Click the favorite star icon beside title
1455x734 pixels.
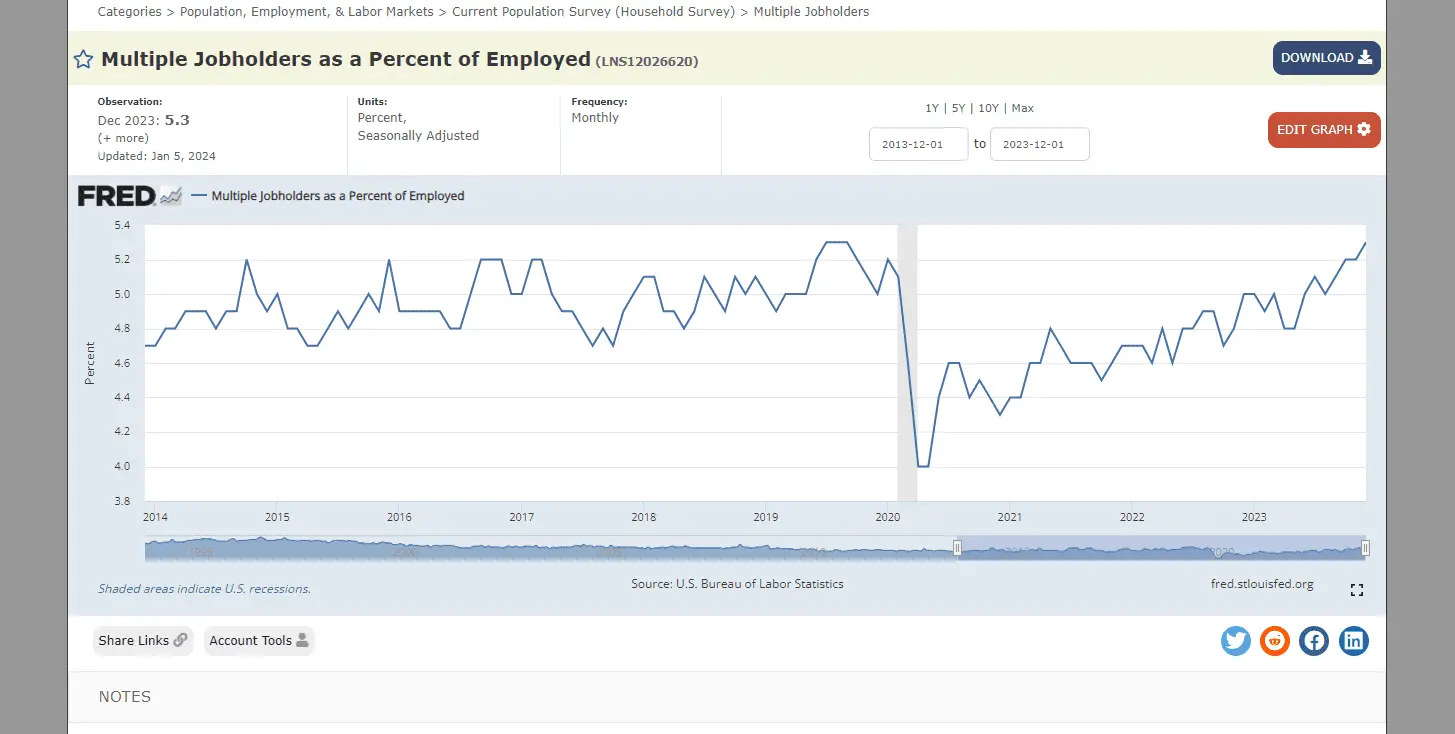(x=84, y=60)
